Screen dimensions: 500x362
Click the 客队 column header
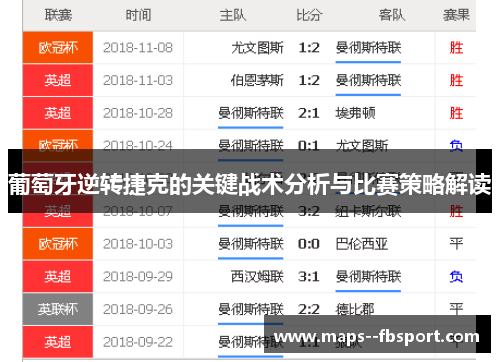[x=392, y=15]
